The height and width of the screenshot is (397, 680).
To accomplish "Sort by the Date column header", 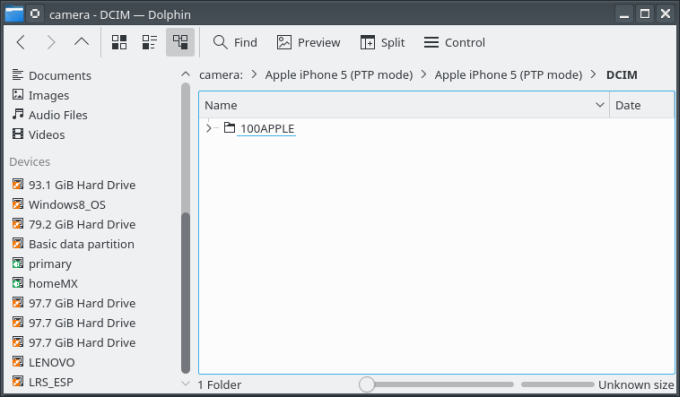I will [x=642, y=105].
